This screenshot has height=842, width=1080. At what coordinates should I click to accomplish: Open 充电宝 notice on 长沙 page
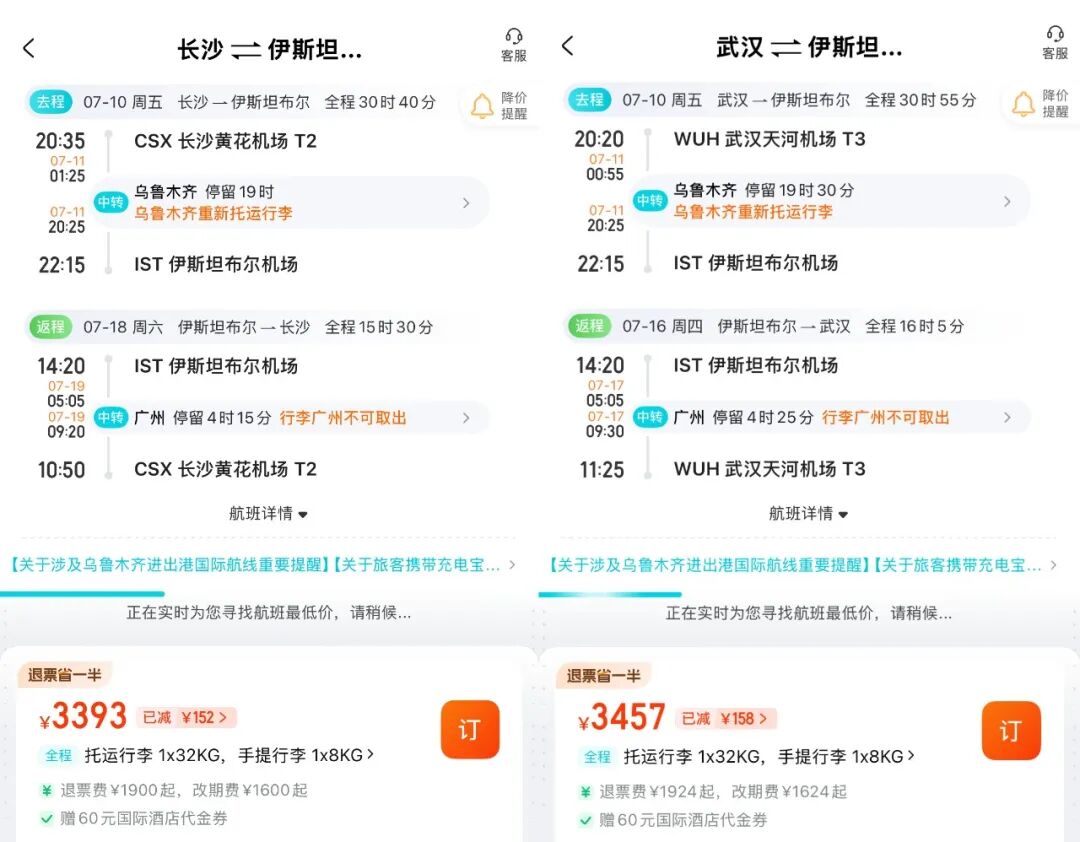point(417,565)
